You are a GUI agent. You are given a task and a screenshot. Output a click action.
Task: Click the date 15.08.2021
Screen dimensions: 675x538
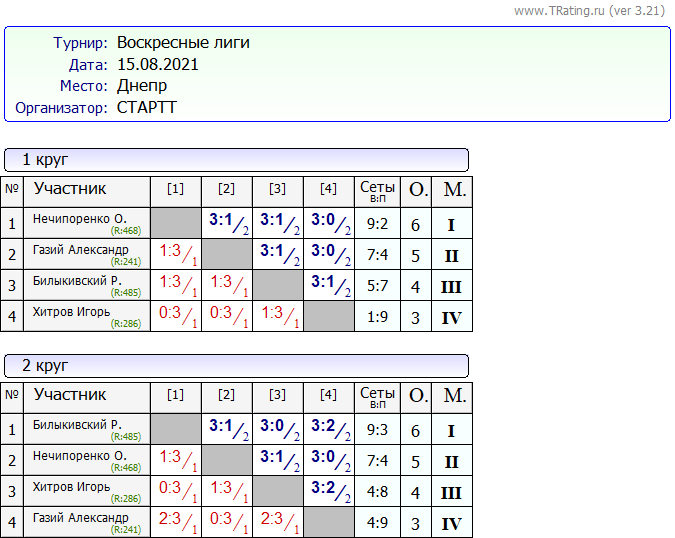point(157,65)
